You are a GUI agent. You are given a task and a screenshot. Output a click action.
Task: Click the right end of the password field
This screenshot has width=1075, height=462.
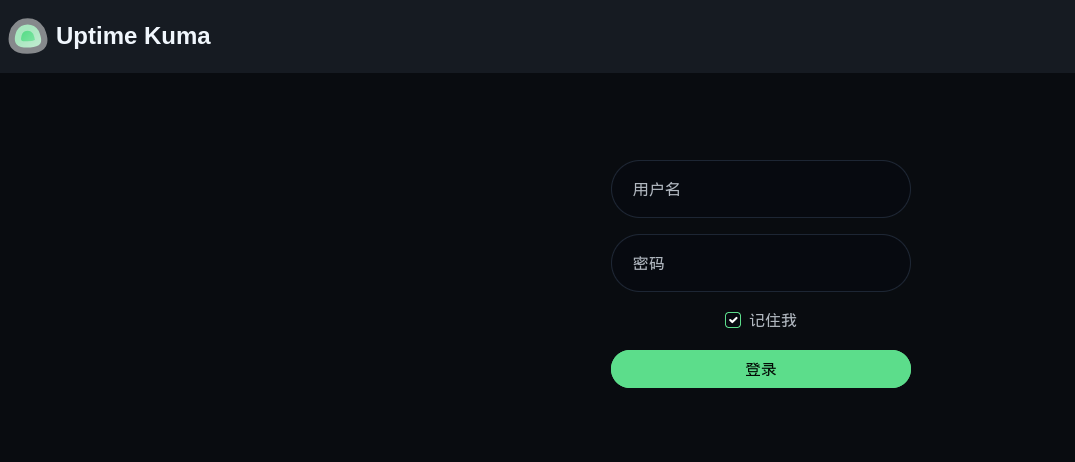(884, 263)
